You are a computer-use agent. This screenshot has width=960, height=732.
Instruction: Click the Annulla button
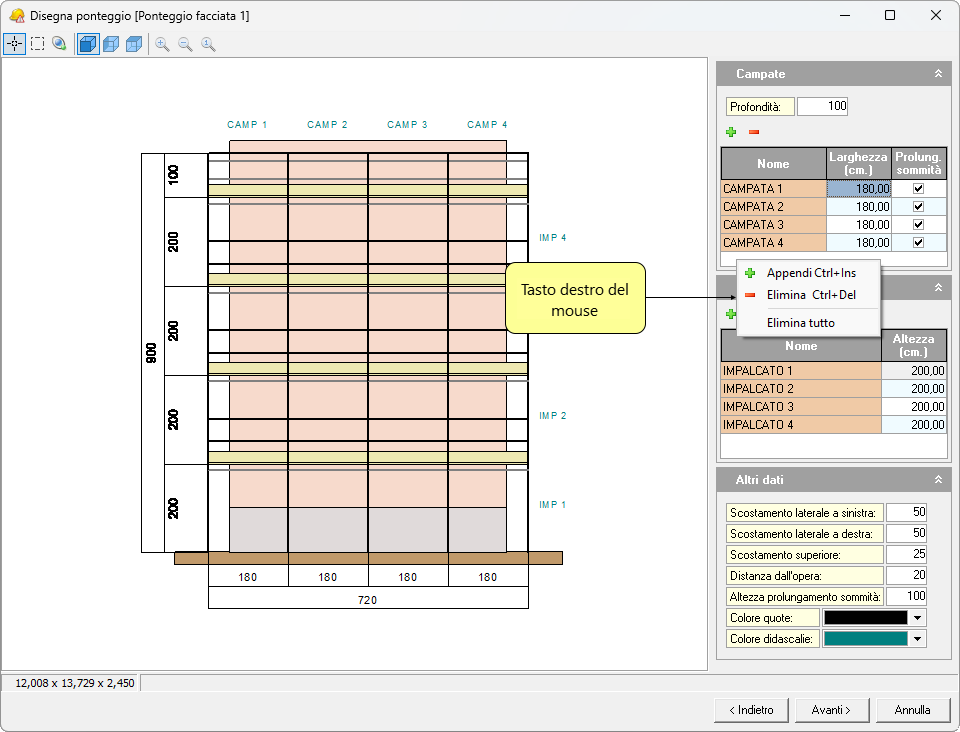(x=912, y=710)
